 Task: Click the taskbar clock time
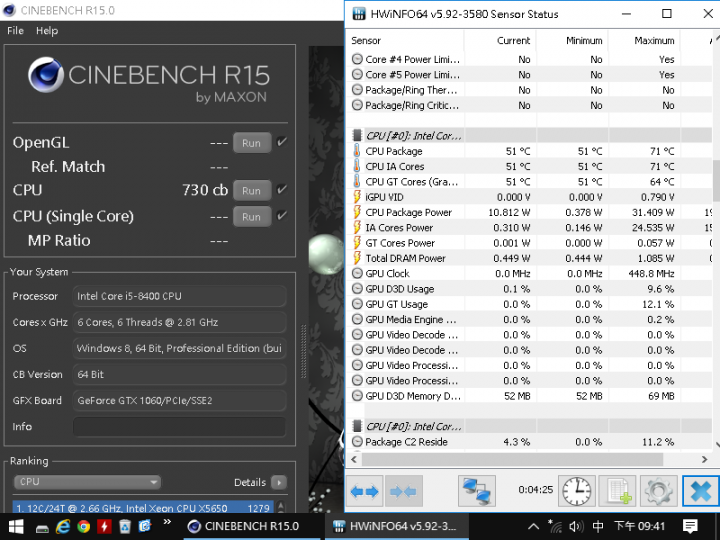tap(640, 526)
